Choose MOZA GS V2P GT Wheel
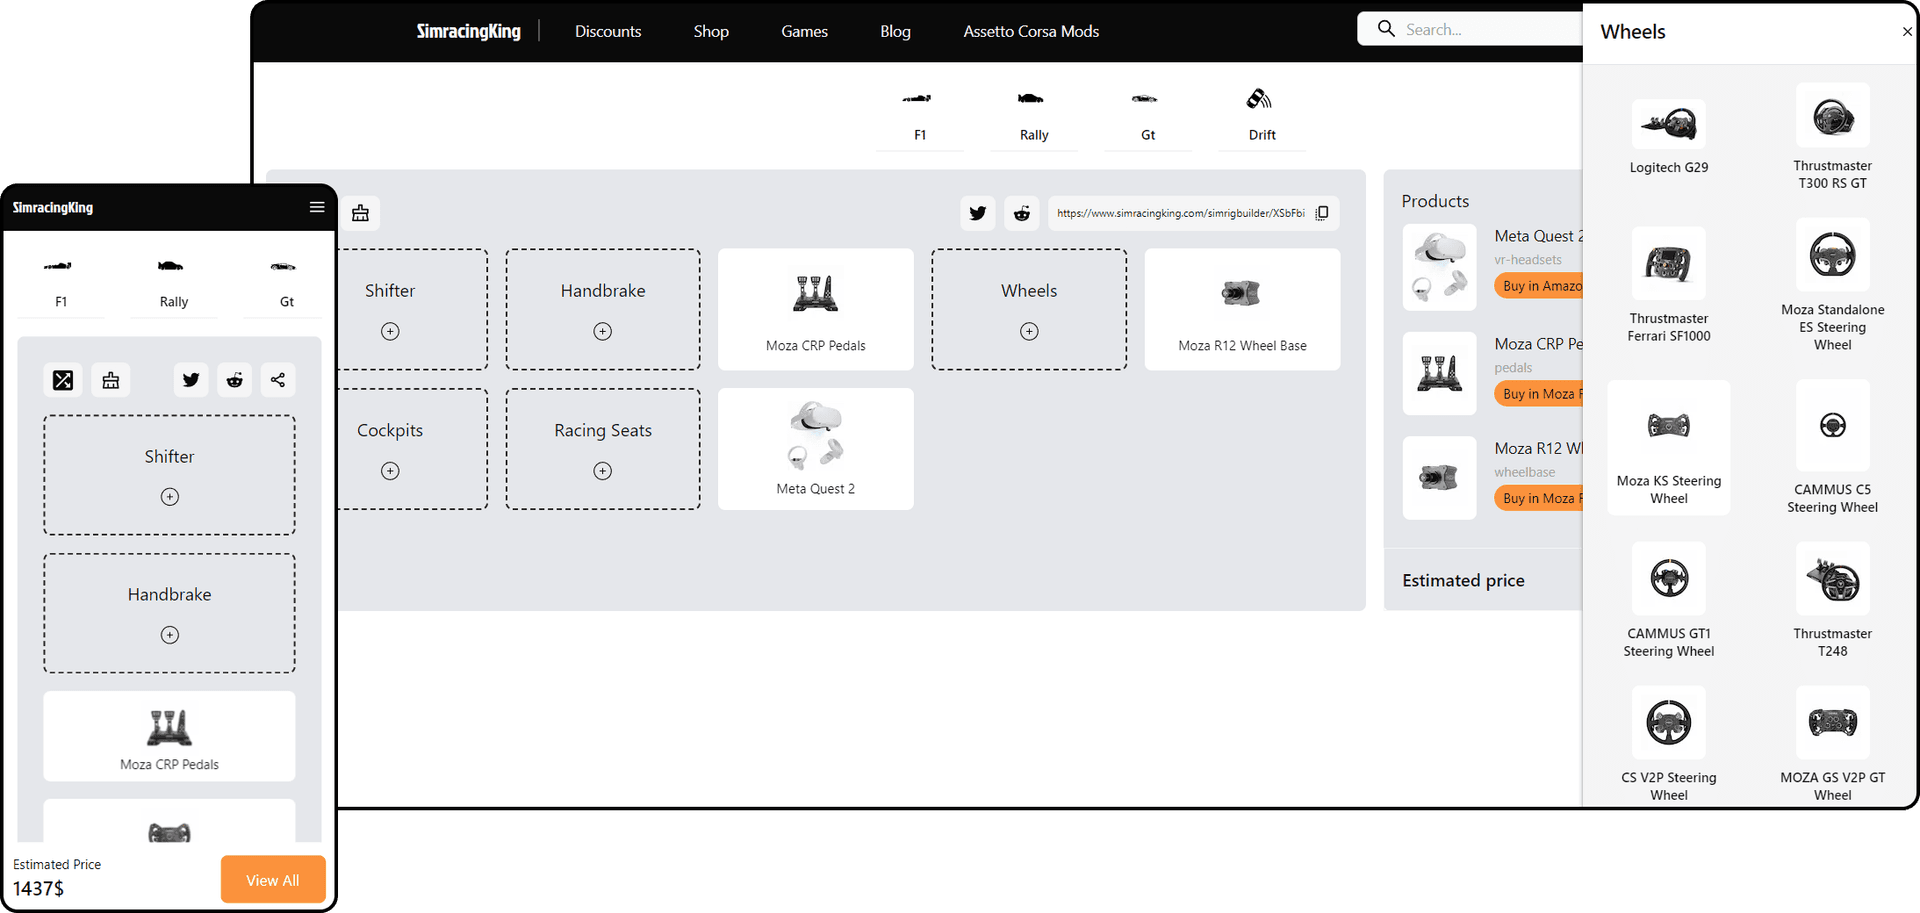 tap(1832, 744)
